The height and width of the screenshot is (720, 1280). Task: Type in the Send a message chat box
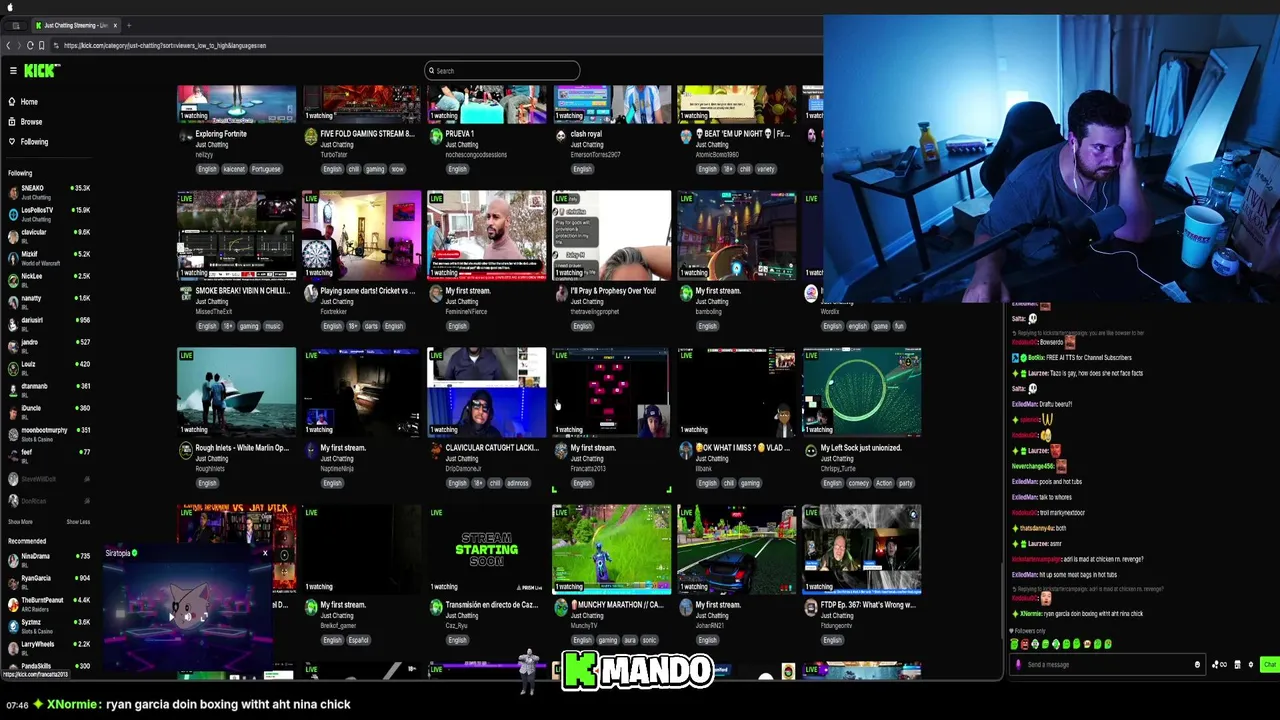pyautogui.click(x=1108, y=665)
